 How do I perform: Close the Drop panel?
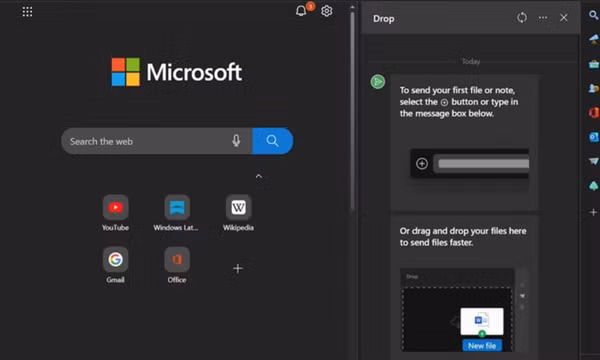pyautogui.click(x=564, y=18)
